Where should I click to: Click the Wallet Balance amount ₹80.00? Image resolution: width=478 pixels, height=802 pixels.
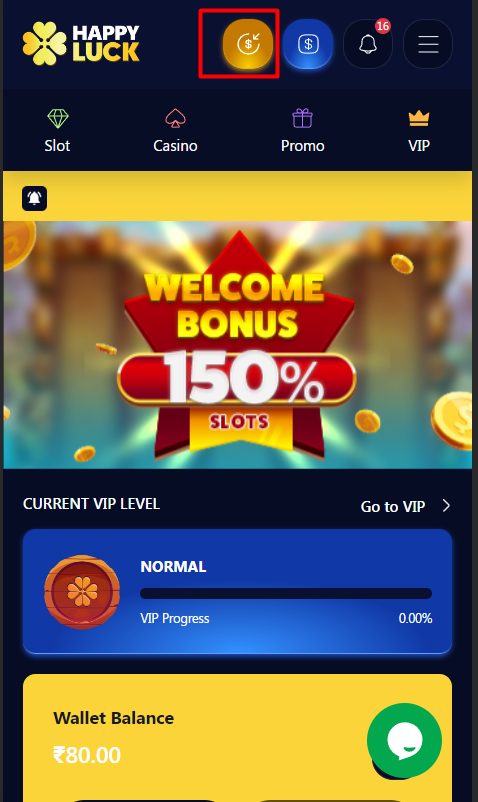point(87,755)
